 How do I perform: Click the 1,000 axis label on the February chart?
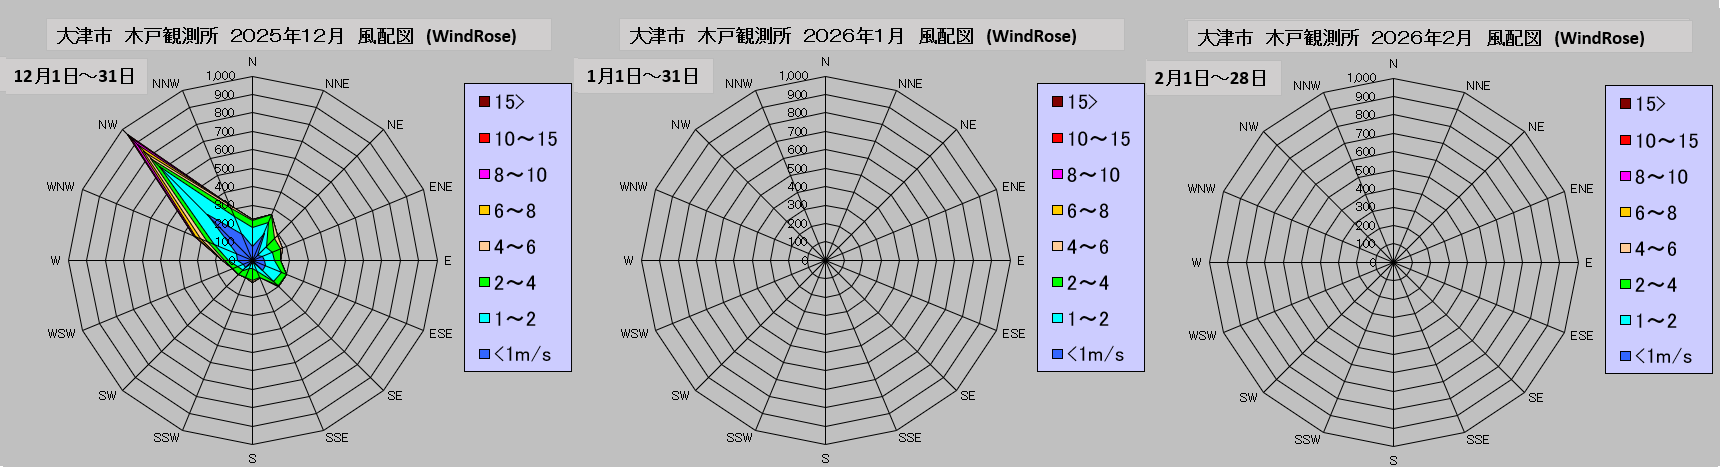coord(1361,78)
